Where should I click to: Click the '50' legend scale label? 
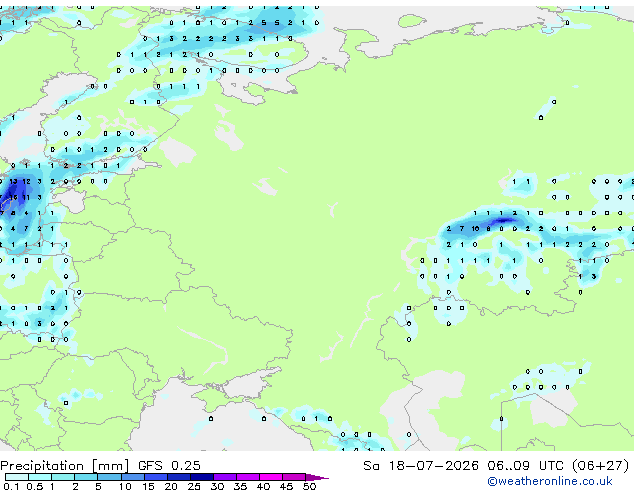coord(309,486)
